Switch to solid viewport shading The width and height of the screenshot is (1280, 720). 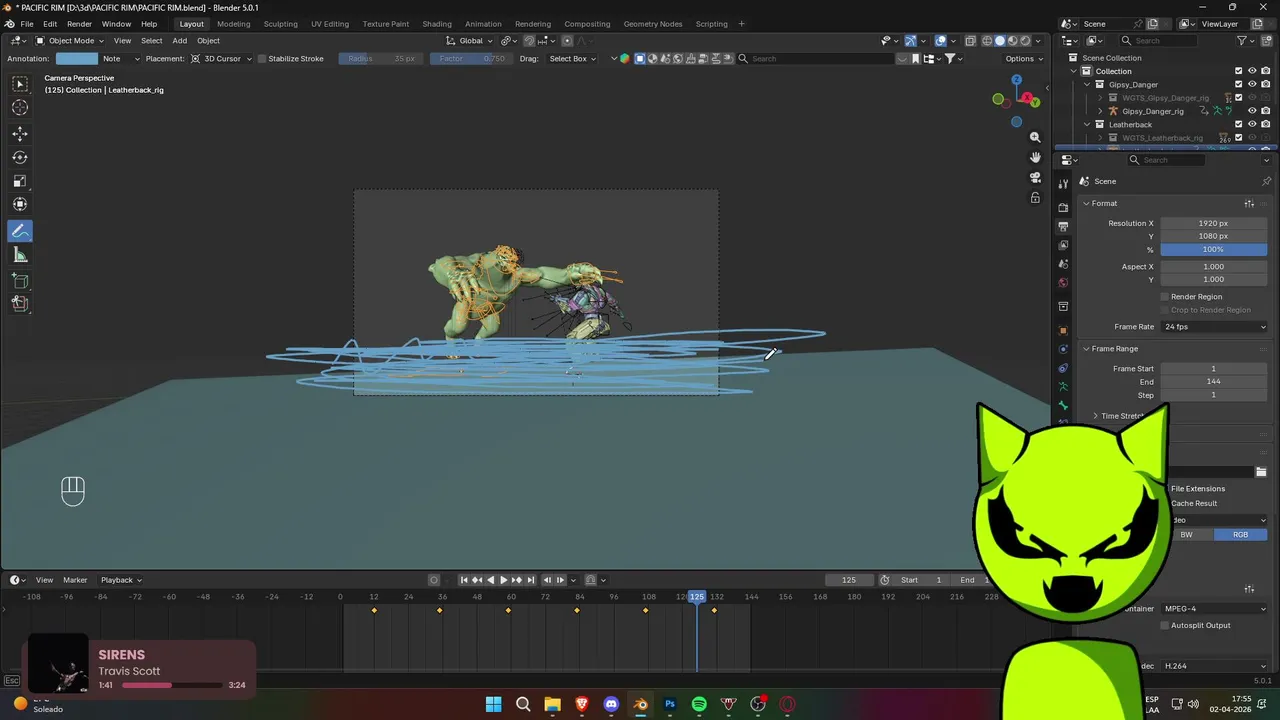[999, 41]
